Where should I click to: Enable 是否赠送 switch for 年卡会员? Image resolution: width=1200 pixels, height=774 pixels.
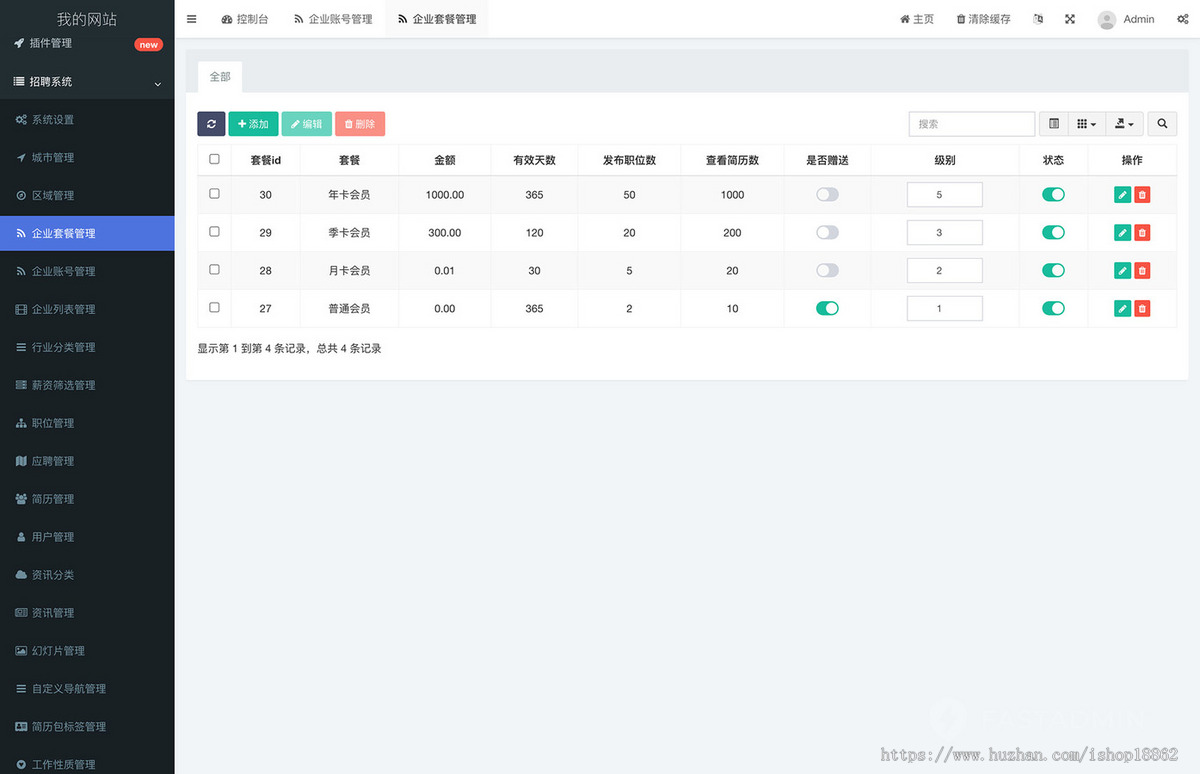click(827, 195)
